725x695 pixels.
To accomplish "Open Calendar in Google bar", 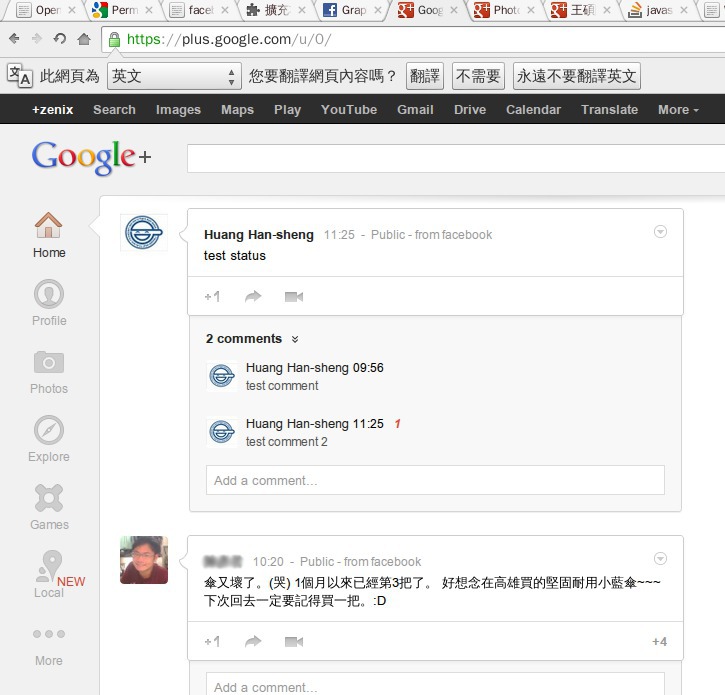I will point(533,110).
